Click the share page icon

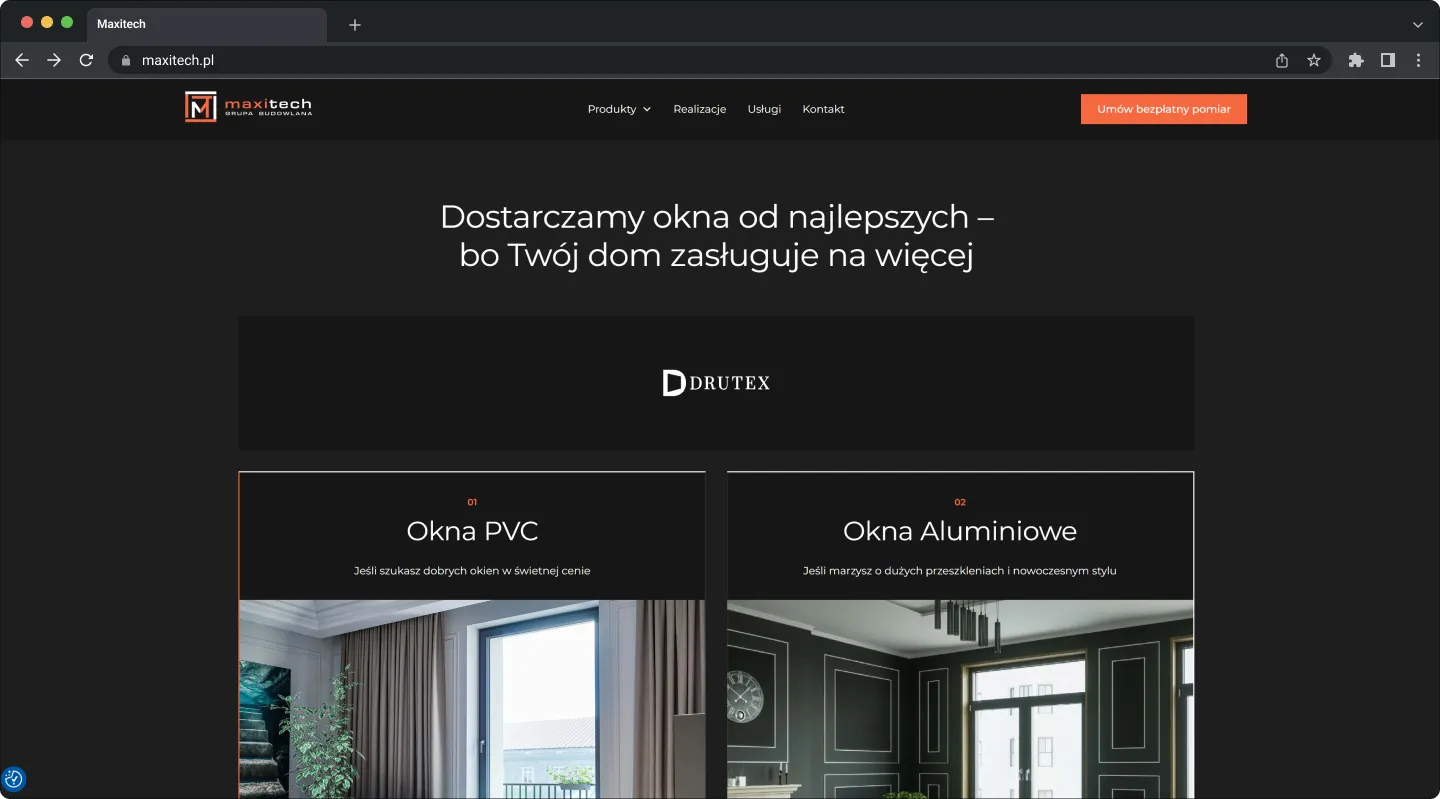click(1282, 60)
